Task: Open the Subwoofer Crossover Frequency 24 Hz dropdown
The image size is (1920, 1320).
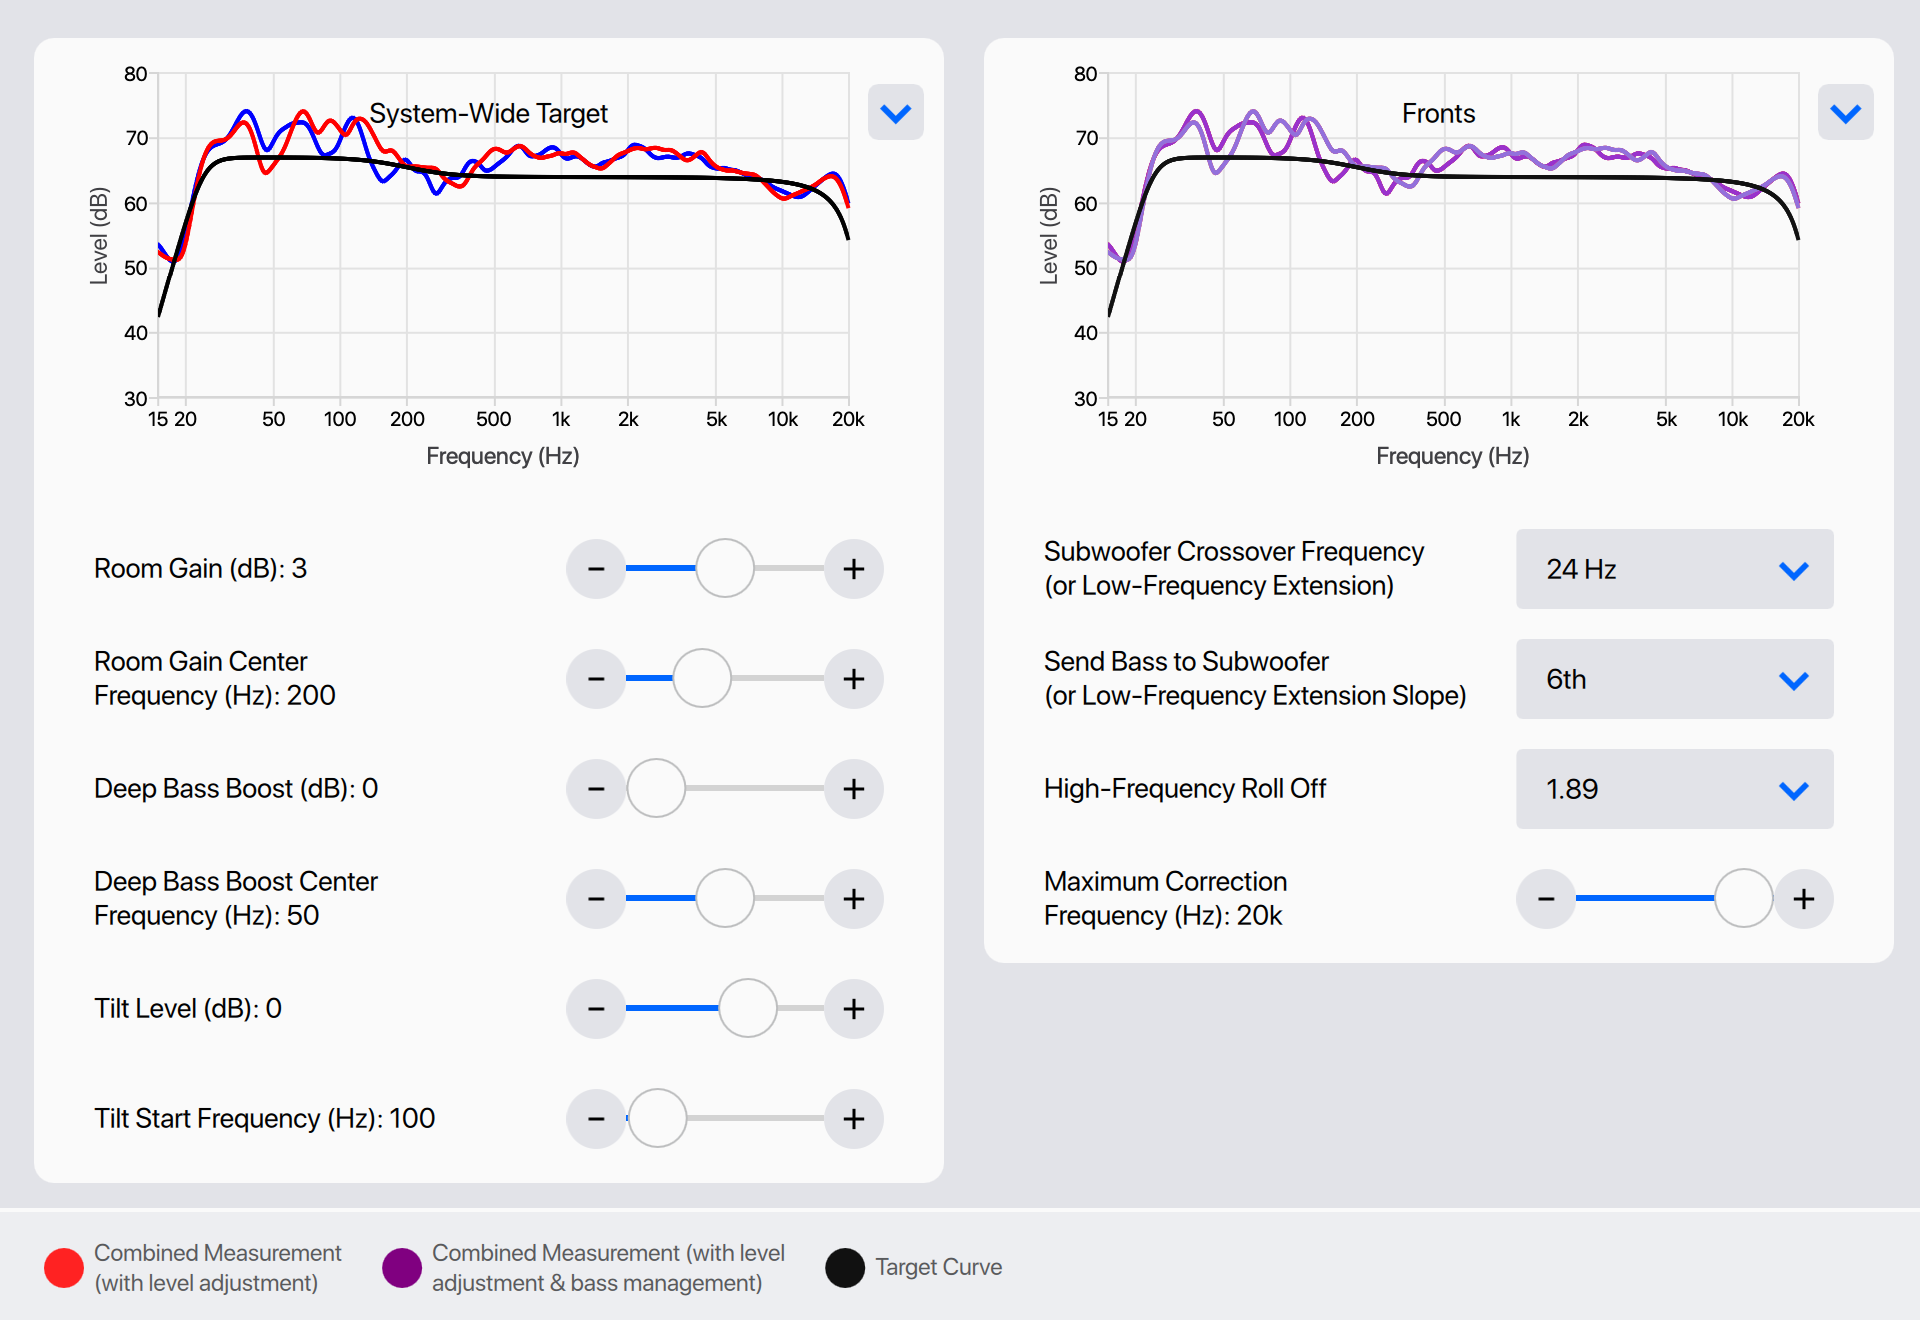Action: 1675,569
